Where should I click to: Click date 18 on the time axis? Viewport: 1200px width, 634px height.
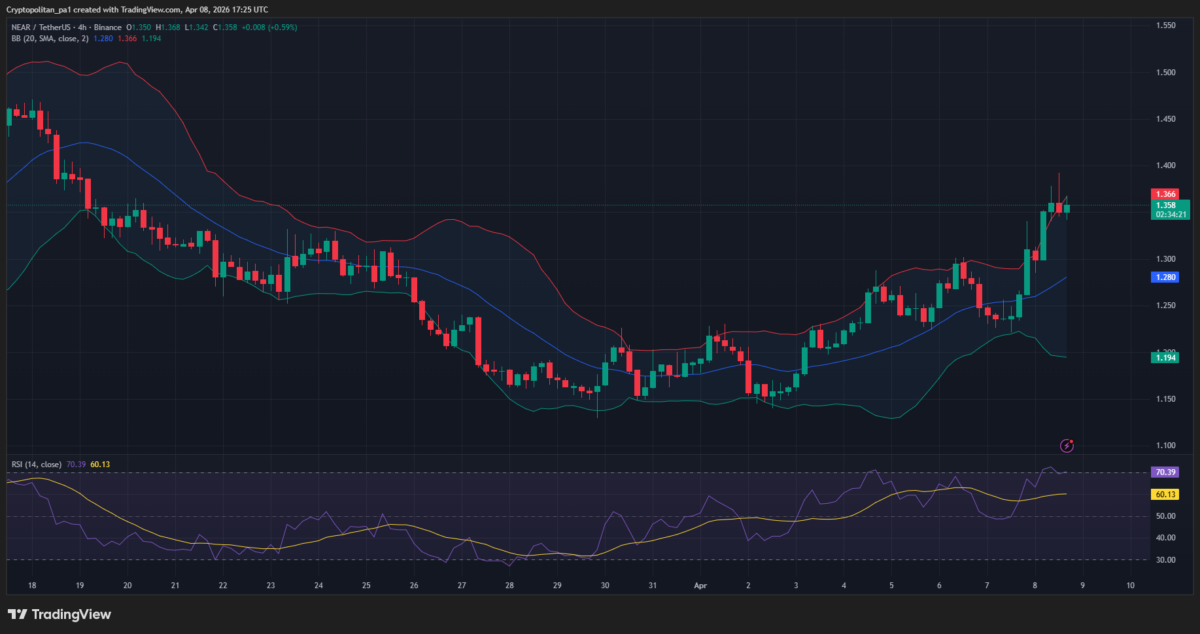pos(32,585)
